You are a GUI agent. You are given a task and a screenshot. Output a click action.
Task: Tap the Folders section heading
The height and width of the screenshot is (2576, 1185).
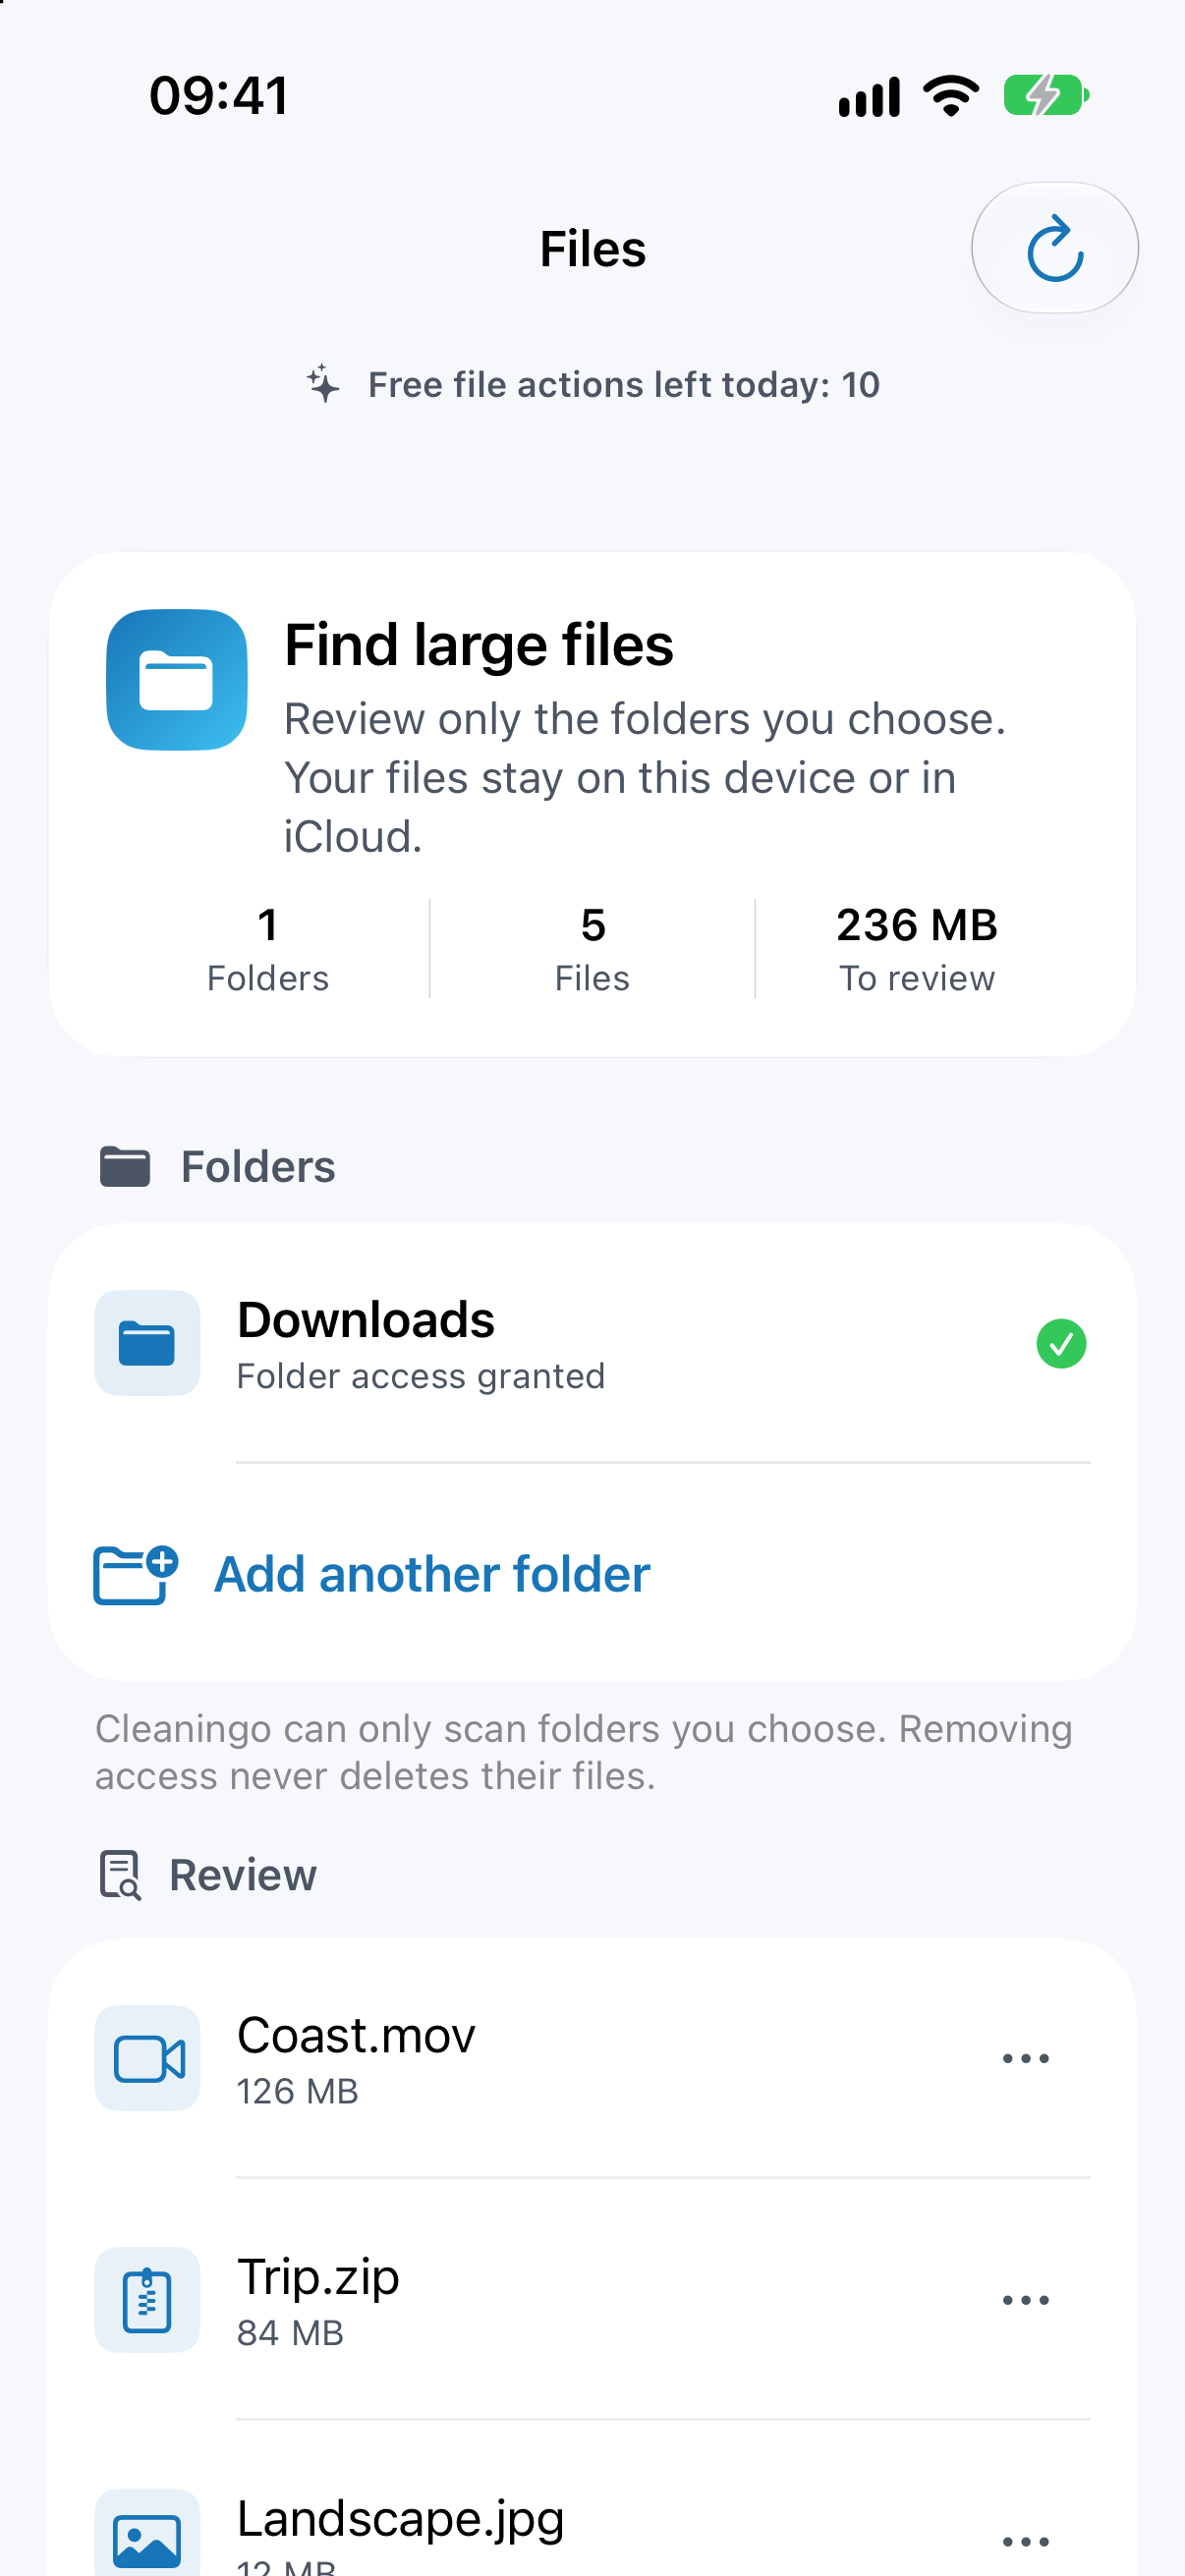pyautogui.click(x=258, y=1167)
